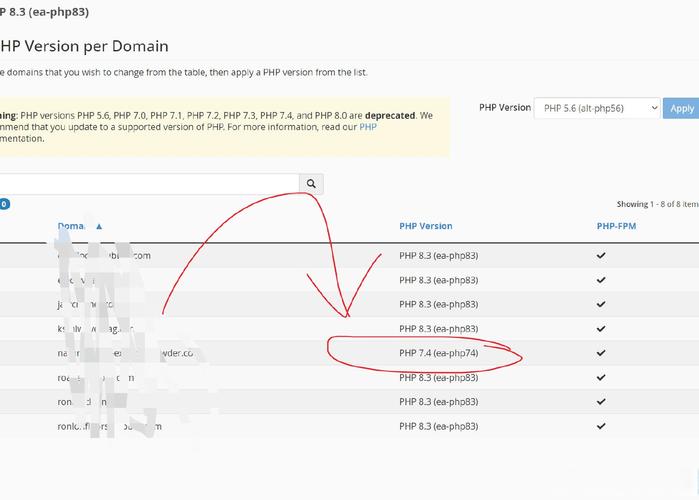The height and width of the screenshot is (500, 699).
Task: Click the PHP-FPM checkmark in the third row
Action: point(601,304)
